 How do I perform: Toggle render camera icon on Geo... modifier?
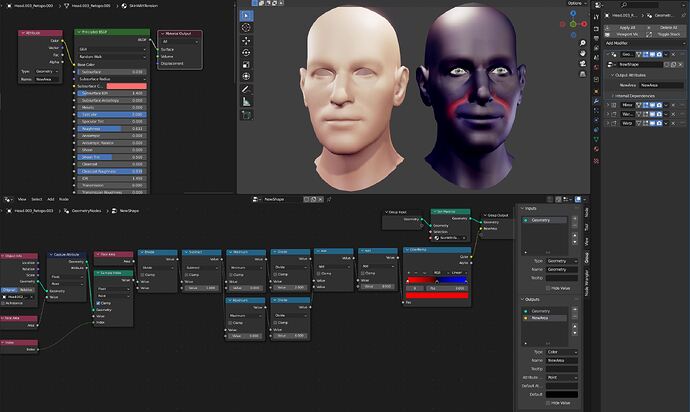(x=659, y=55)
